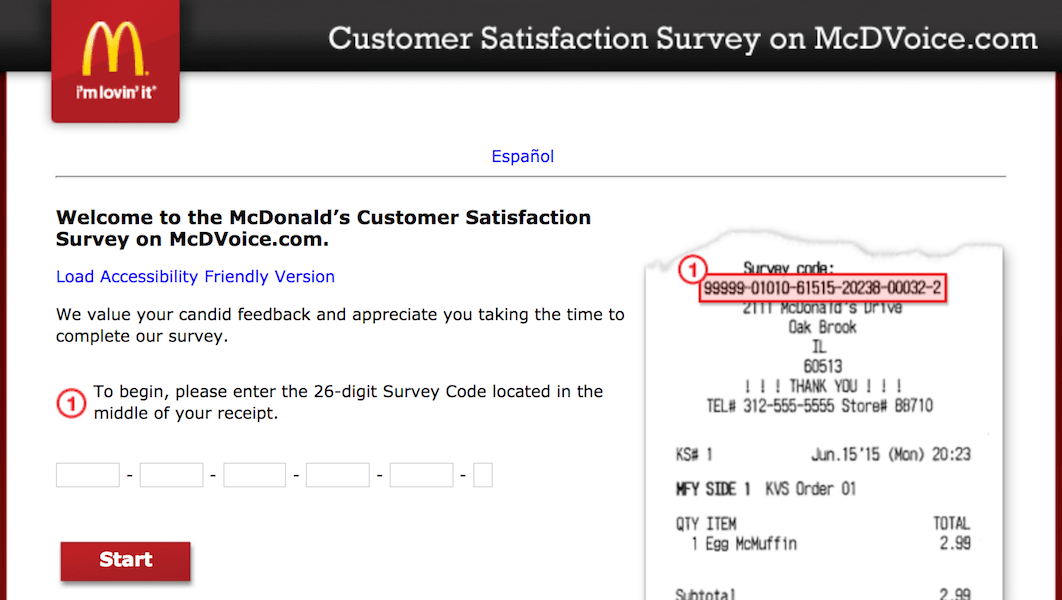Click receipt code 99999-01010-61515-20238-00032-2
This screenshot has width=1062, height=600.
coord(822,288)
